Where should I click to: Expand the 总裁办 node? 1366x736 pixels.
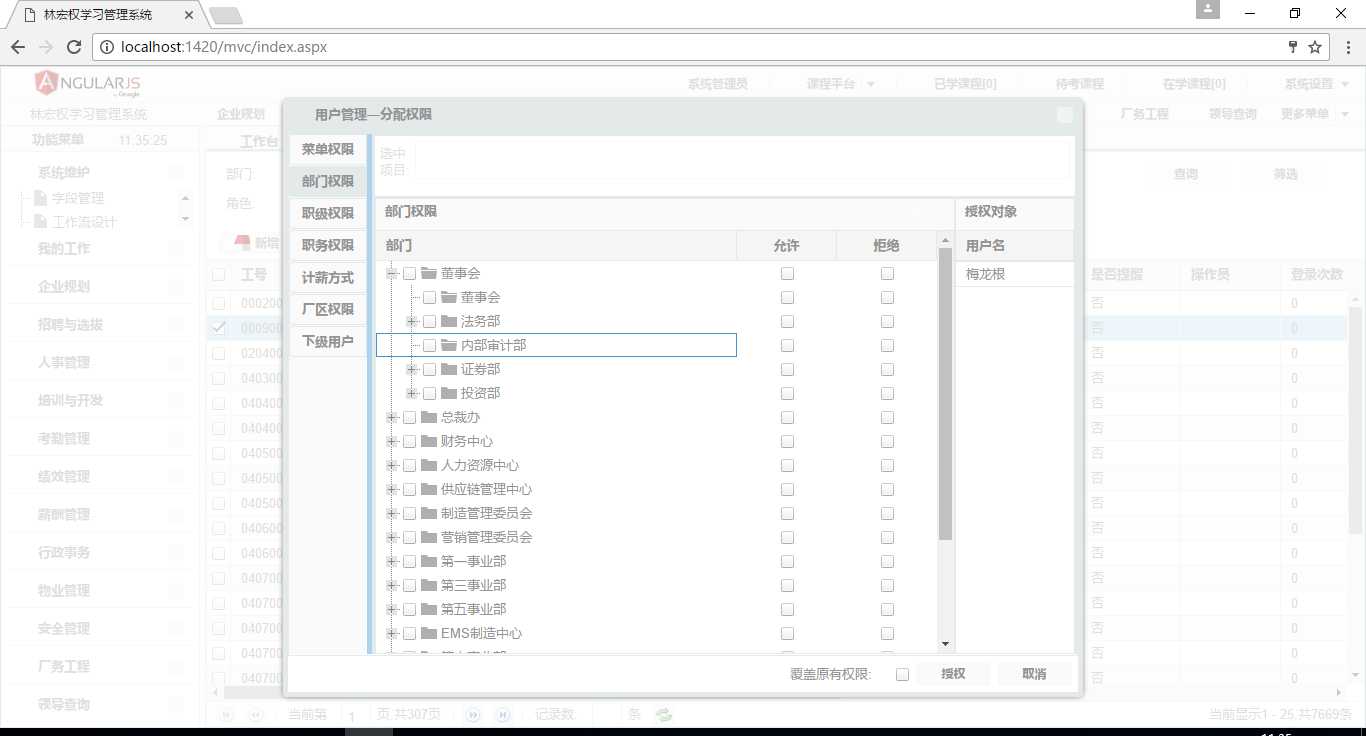[391, 417]
